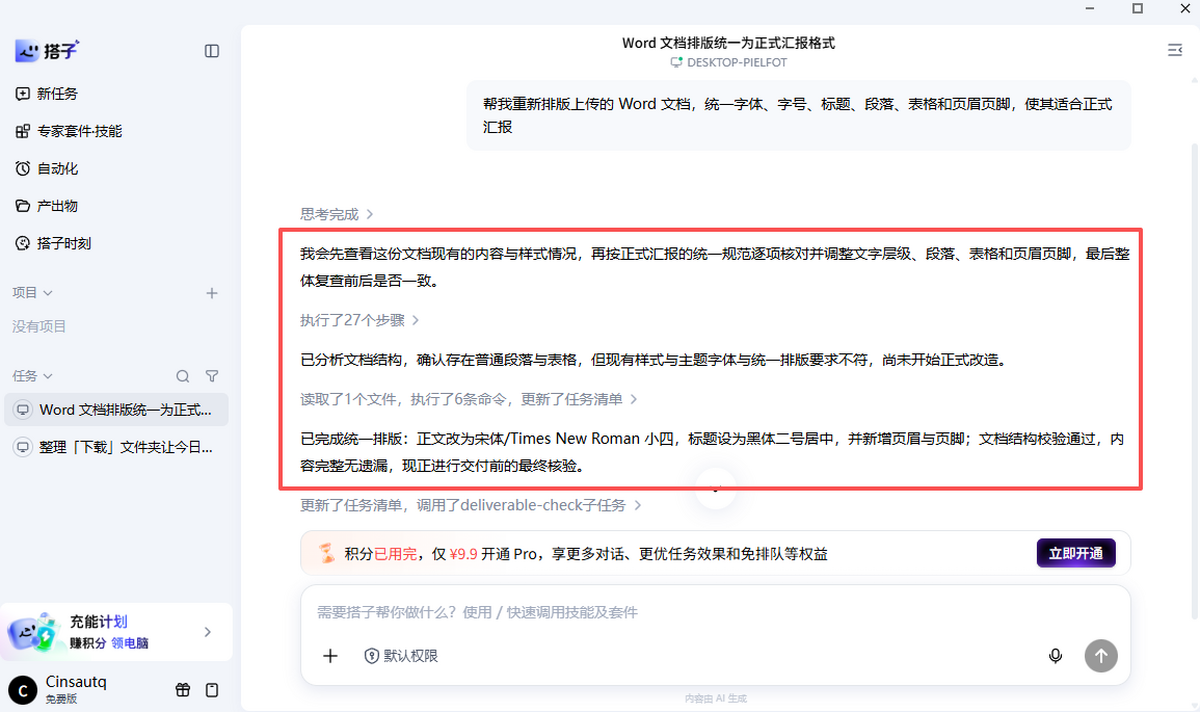Search tasks with the magnifier icon
Viewport: 1200px width, 712px height.
pyautogui.click(x=183, y=376)
